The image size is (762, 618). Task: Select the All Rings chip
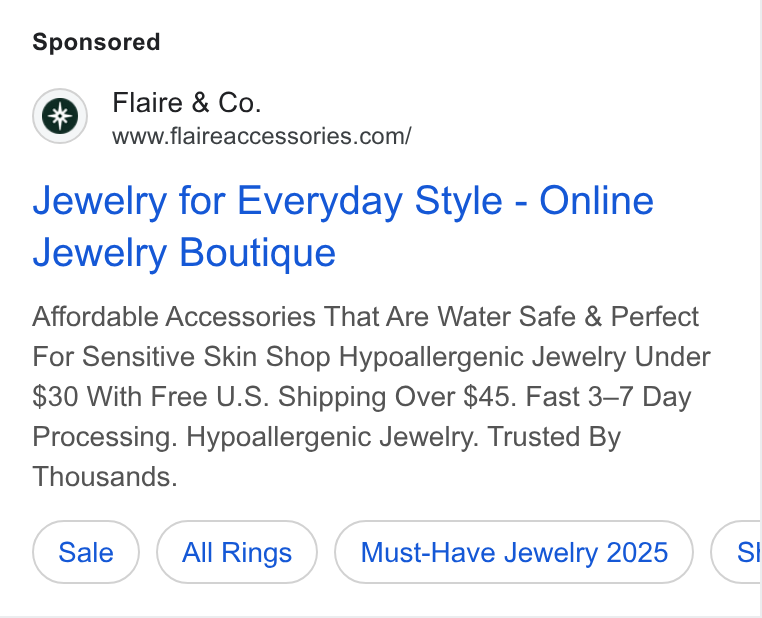click(x=237, y=552)
